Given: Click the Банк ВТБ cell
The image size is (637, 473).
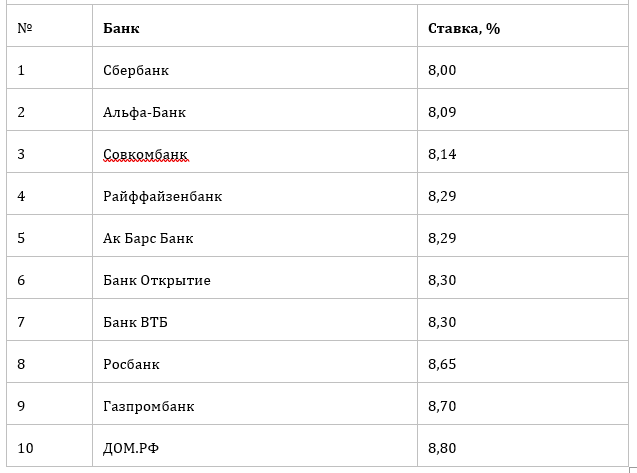Looking at the screenshot, I should click(135, 322).
